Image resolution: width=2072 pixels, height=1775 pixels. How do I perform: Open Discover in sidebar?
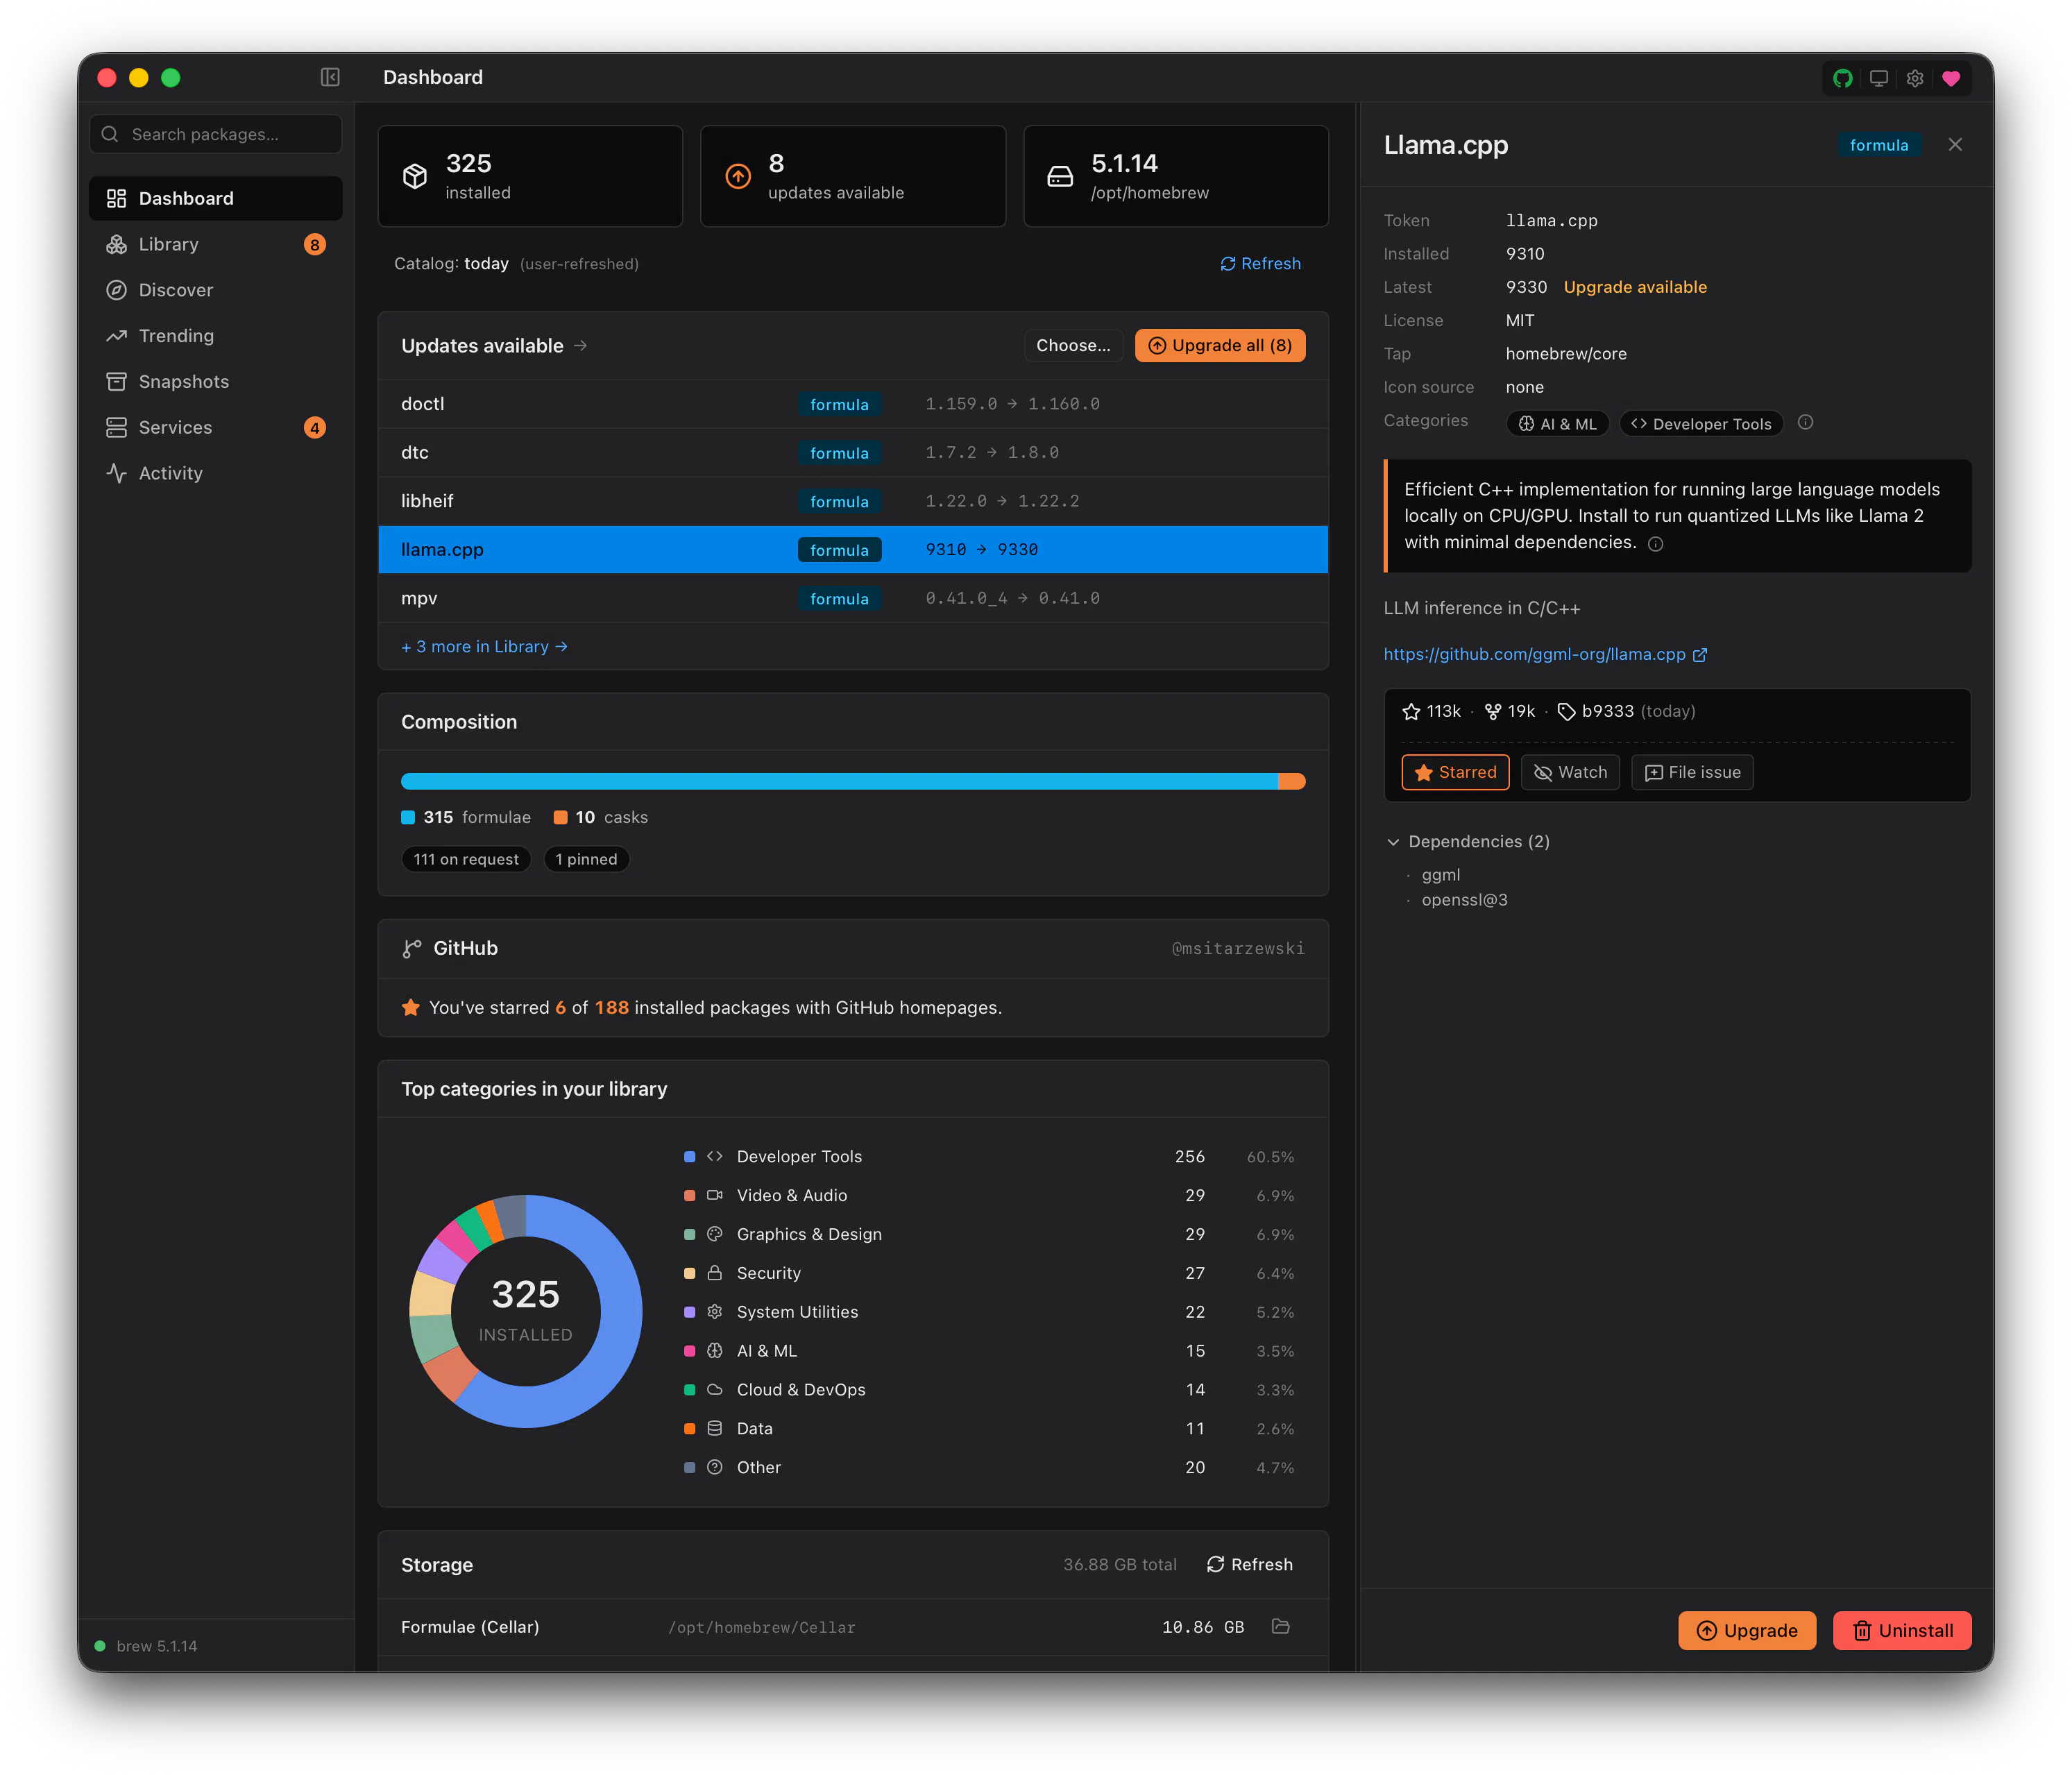(216, 290)
